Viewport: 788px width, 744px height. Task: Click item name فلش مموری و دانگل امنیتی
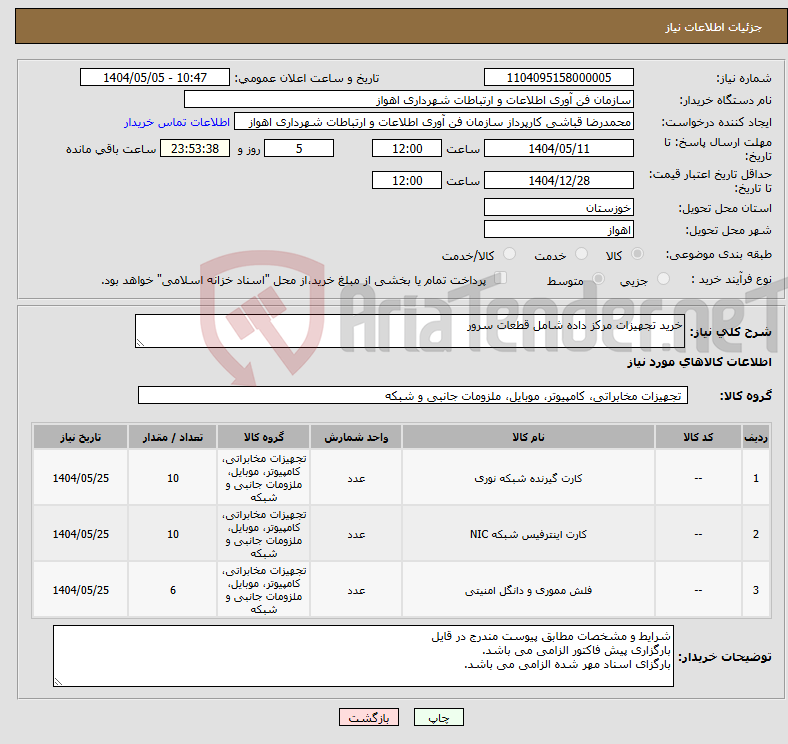click(x=528, y=590)
